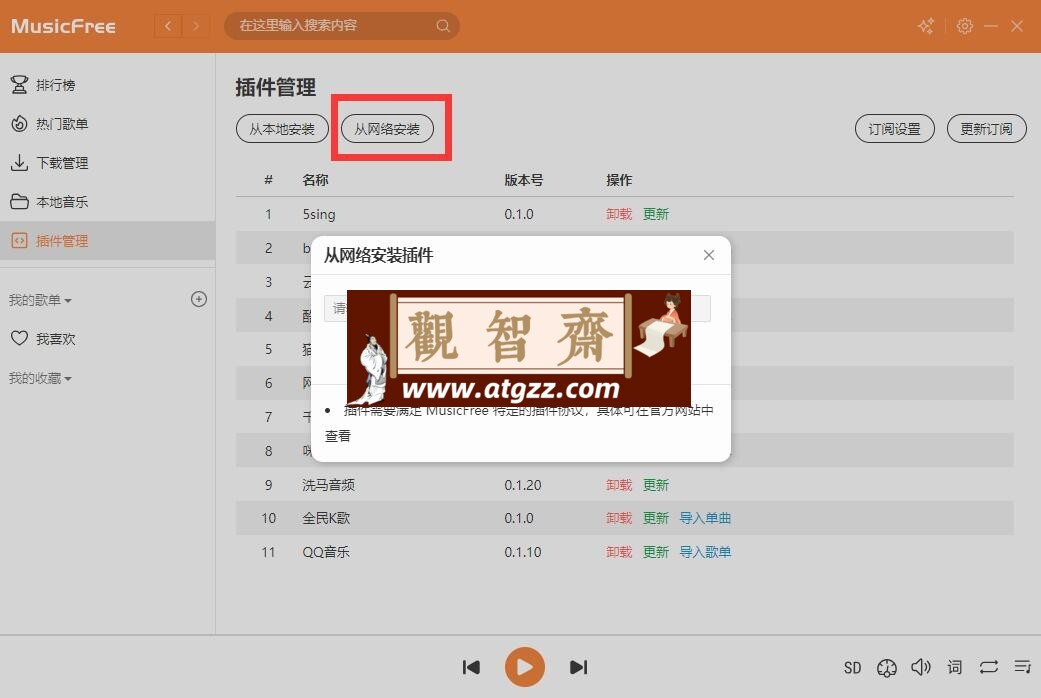Click 导入单曲 for 全民K歌
Screen dimensions: 1041x698
(x=705, y=518)
